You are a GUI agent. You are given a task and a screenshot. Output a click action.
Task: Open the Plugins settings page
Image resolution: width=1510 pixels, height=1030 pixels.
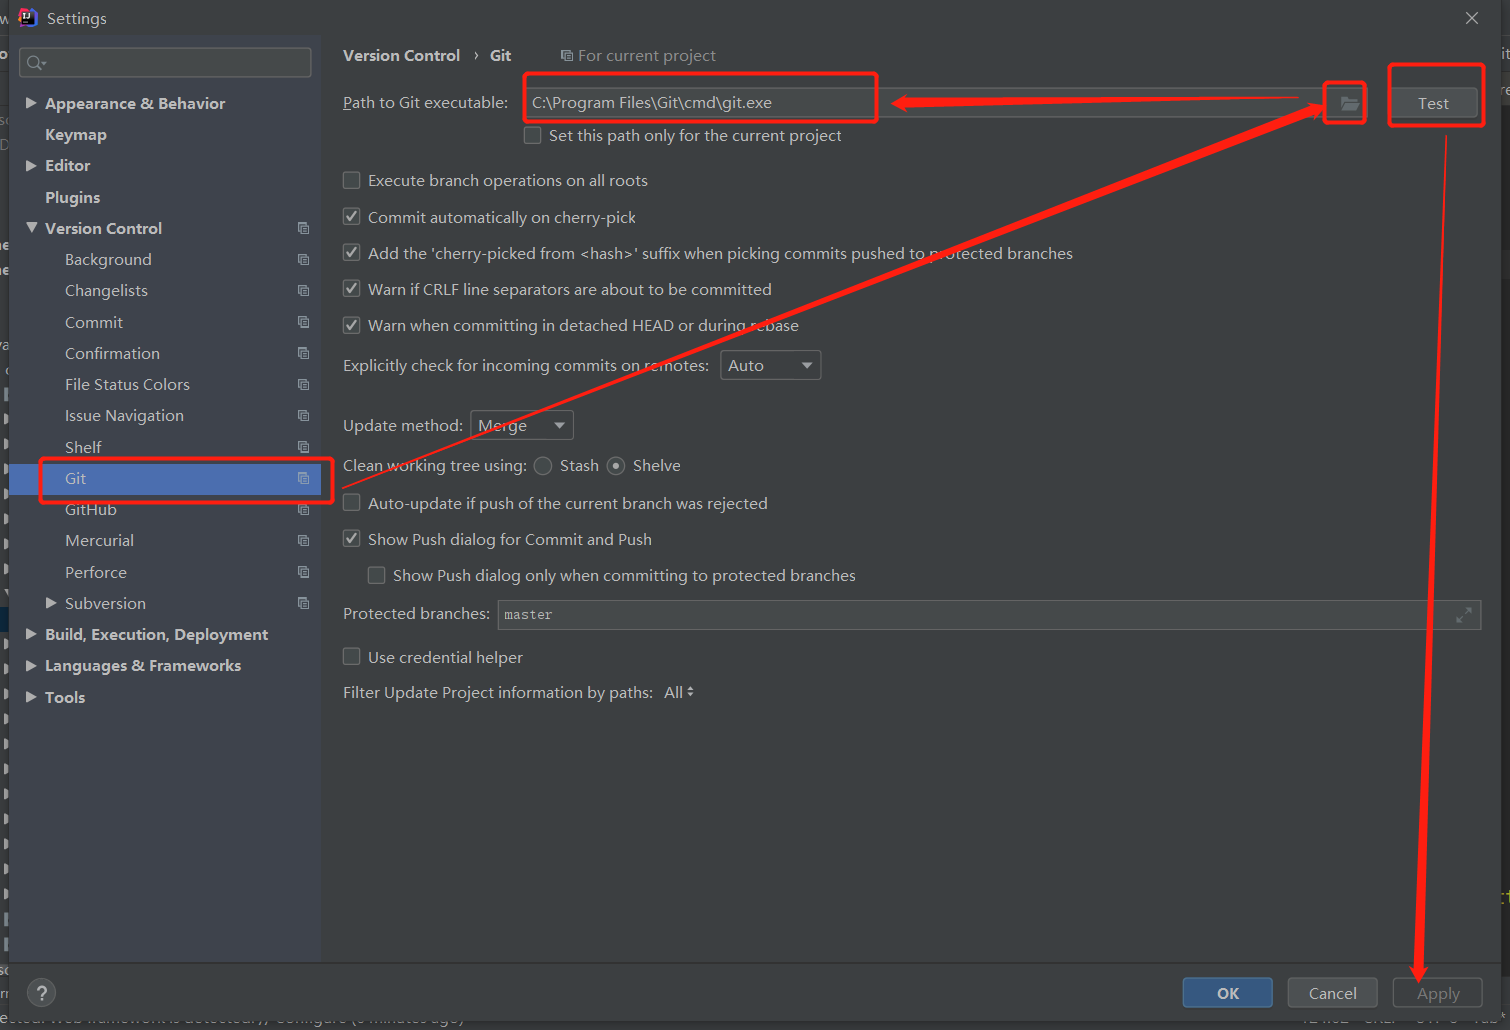[x=73, y=197]
